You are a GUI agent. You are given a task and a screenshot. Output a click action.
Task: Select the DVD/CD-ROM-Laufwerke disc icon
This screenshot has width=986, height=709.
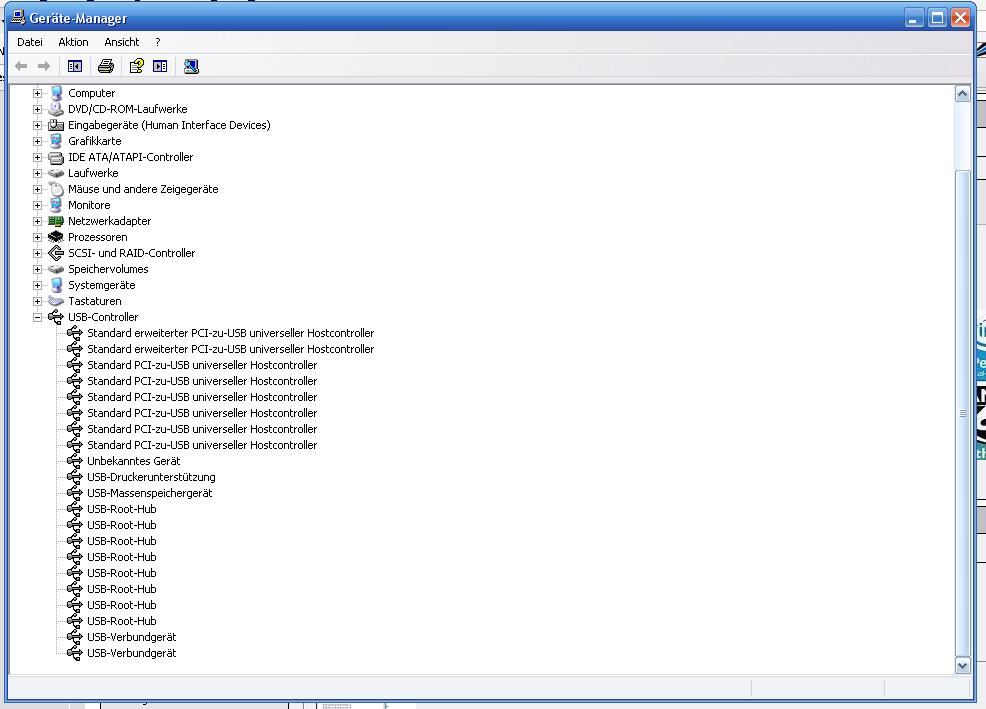[x=56, y=109]
